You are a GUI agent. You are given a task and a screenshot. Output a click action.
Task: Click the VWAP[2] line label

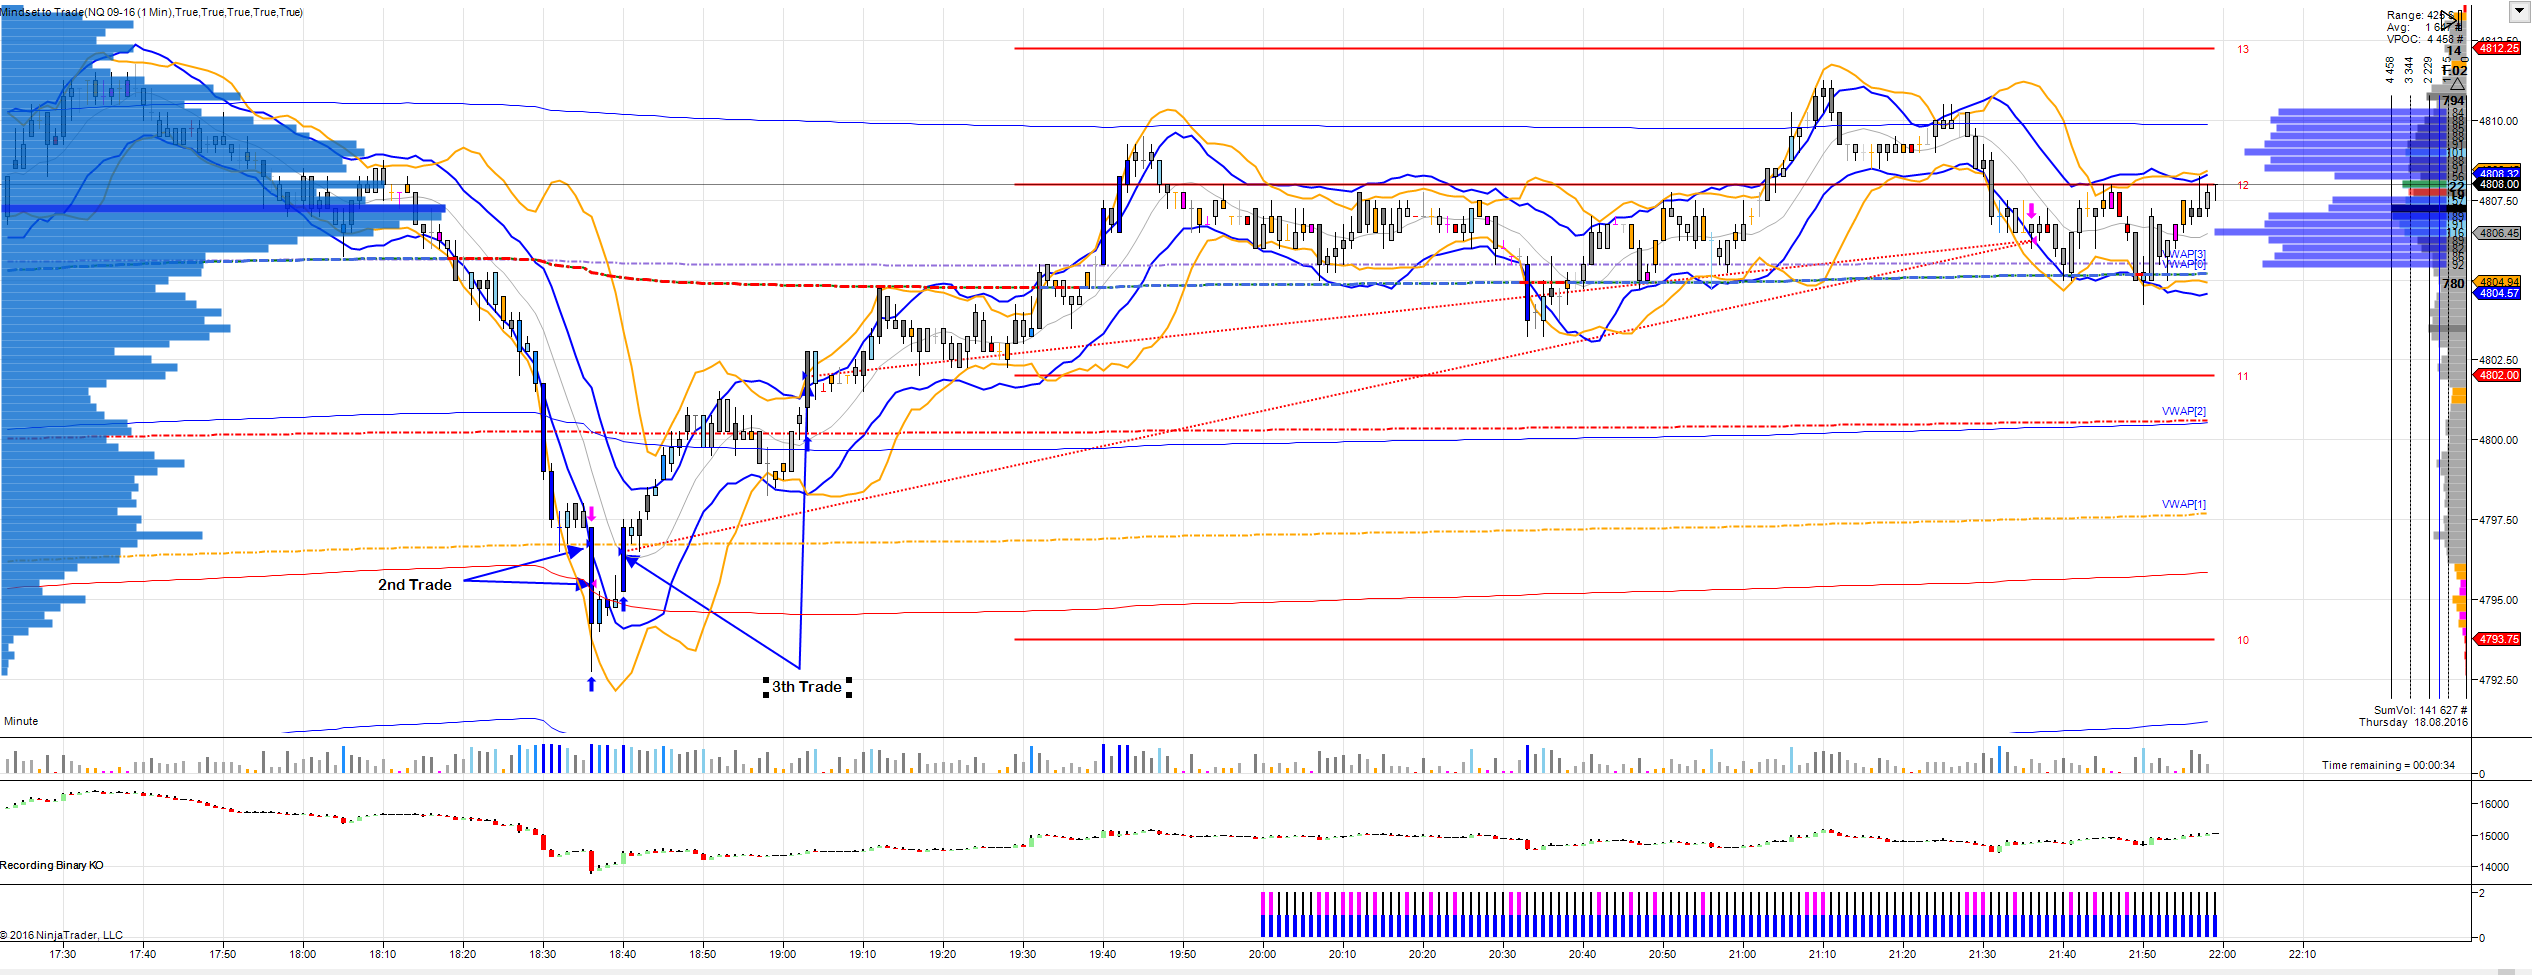[2183, 411]
